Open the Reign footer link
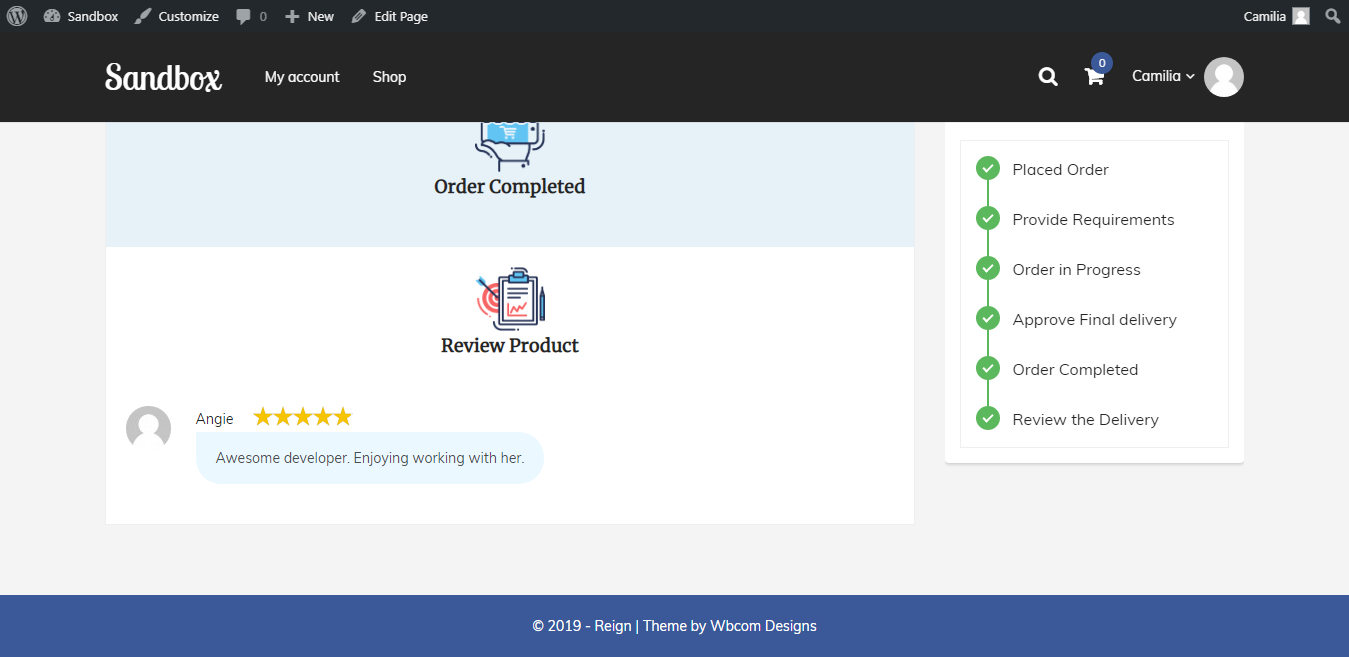This screenshot has width=1349, height=657. coord(613,626)
